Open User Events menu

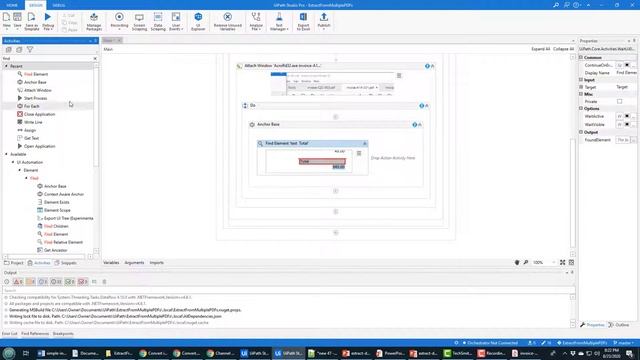pos(176,21)
